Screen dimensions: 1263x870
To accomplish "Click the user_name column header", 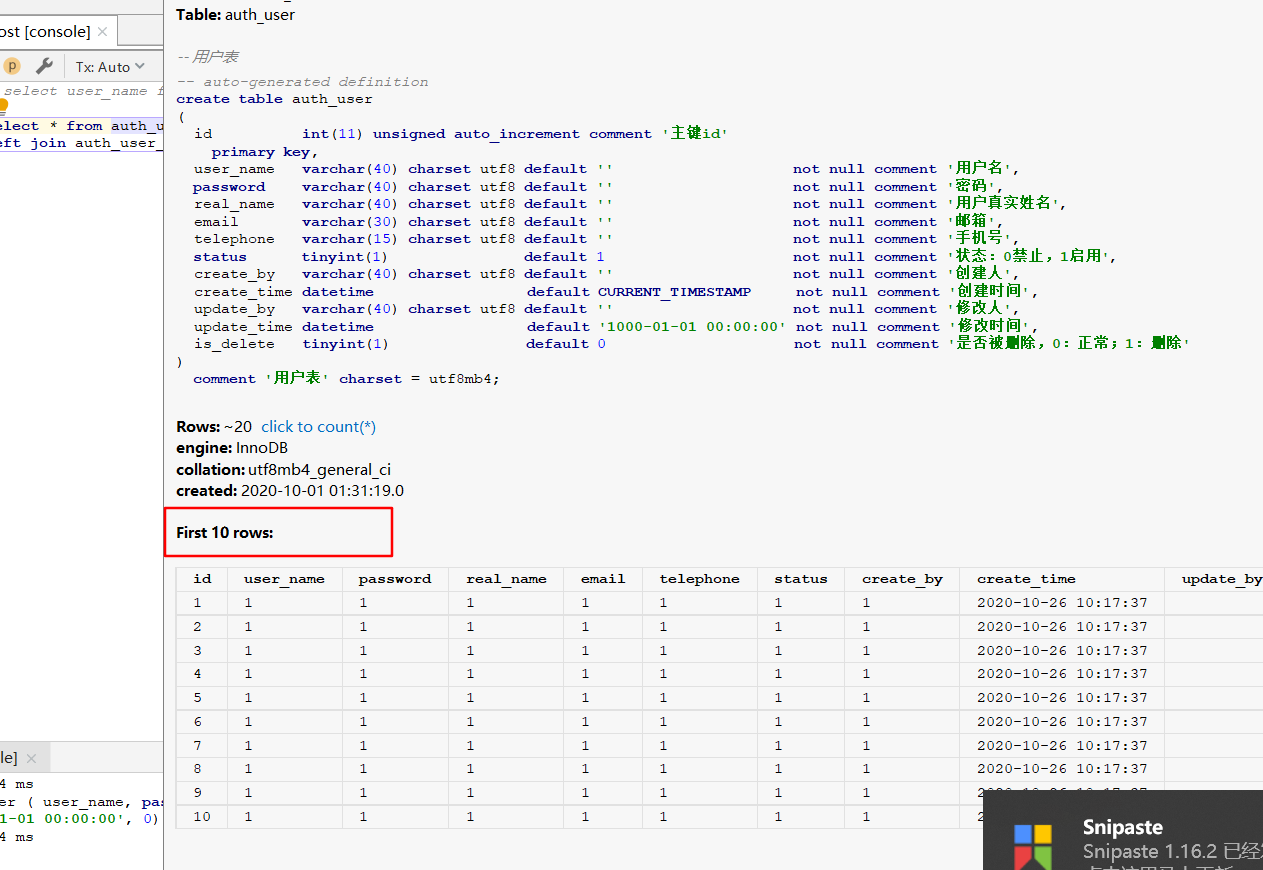I will [284, 579].
